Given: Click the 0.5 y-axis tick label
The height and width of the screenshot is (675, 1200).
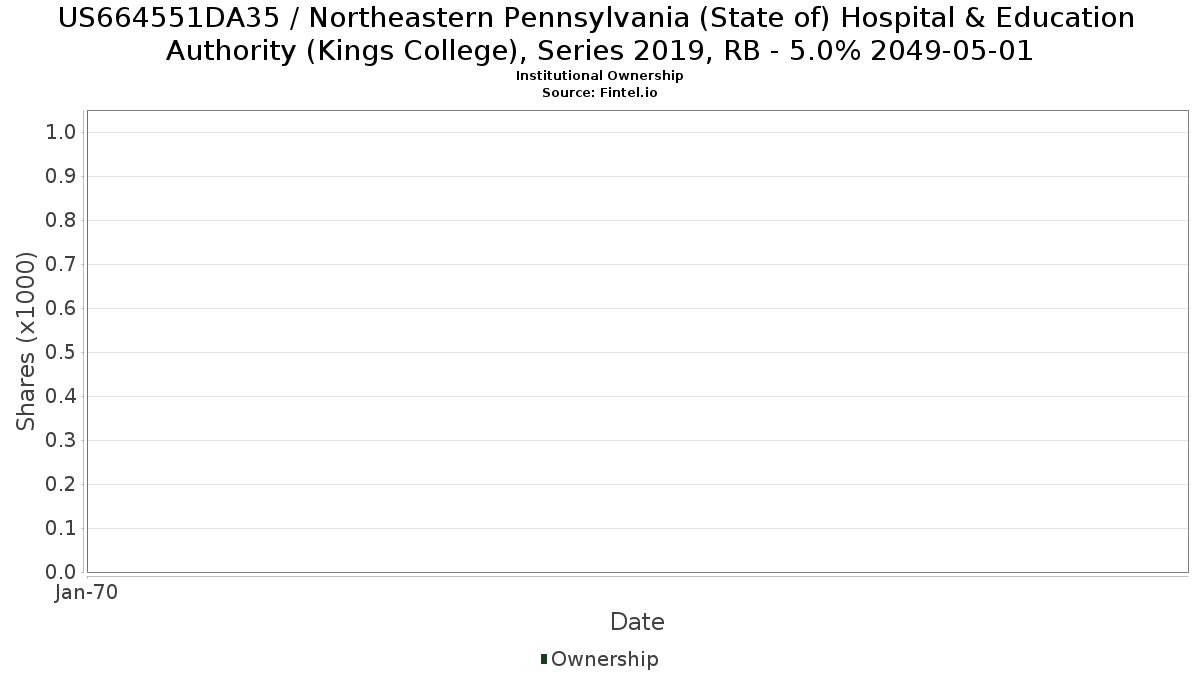Looking at the screenshot, I should click(x=61, y=352).
